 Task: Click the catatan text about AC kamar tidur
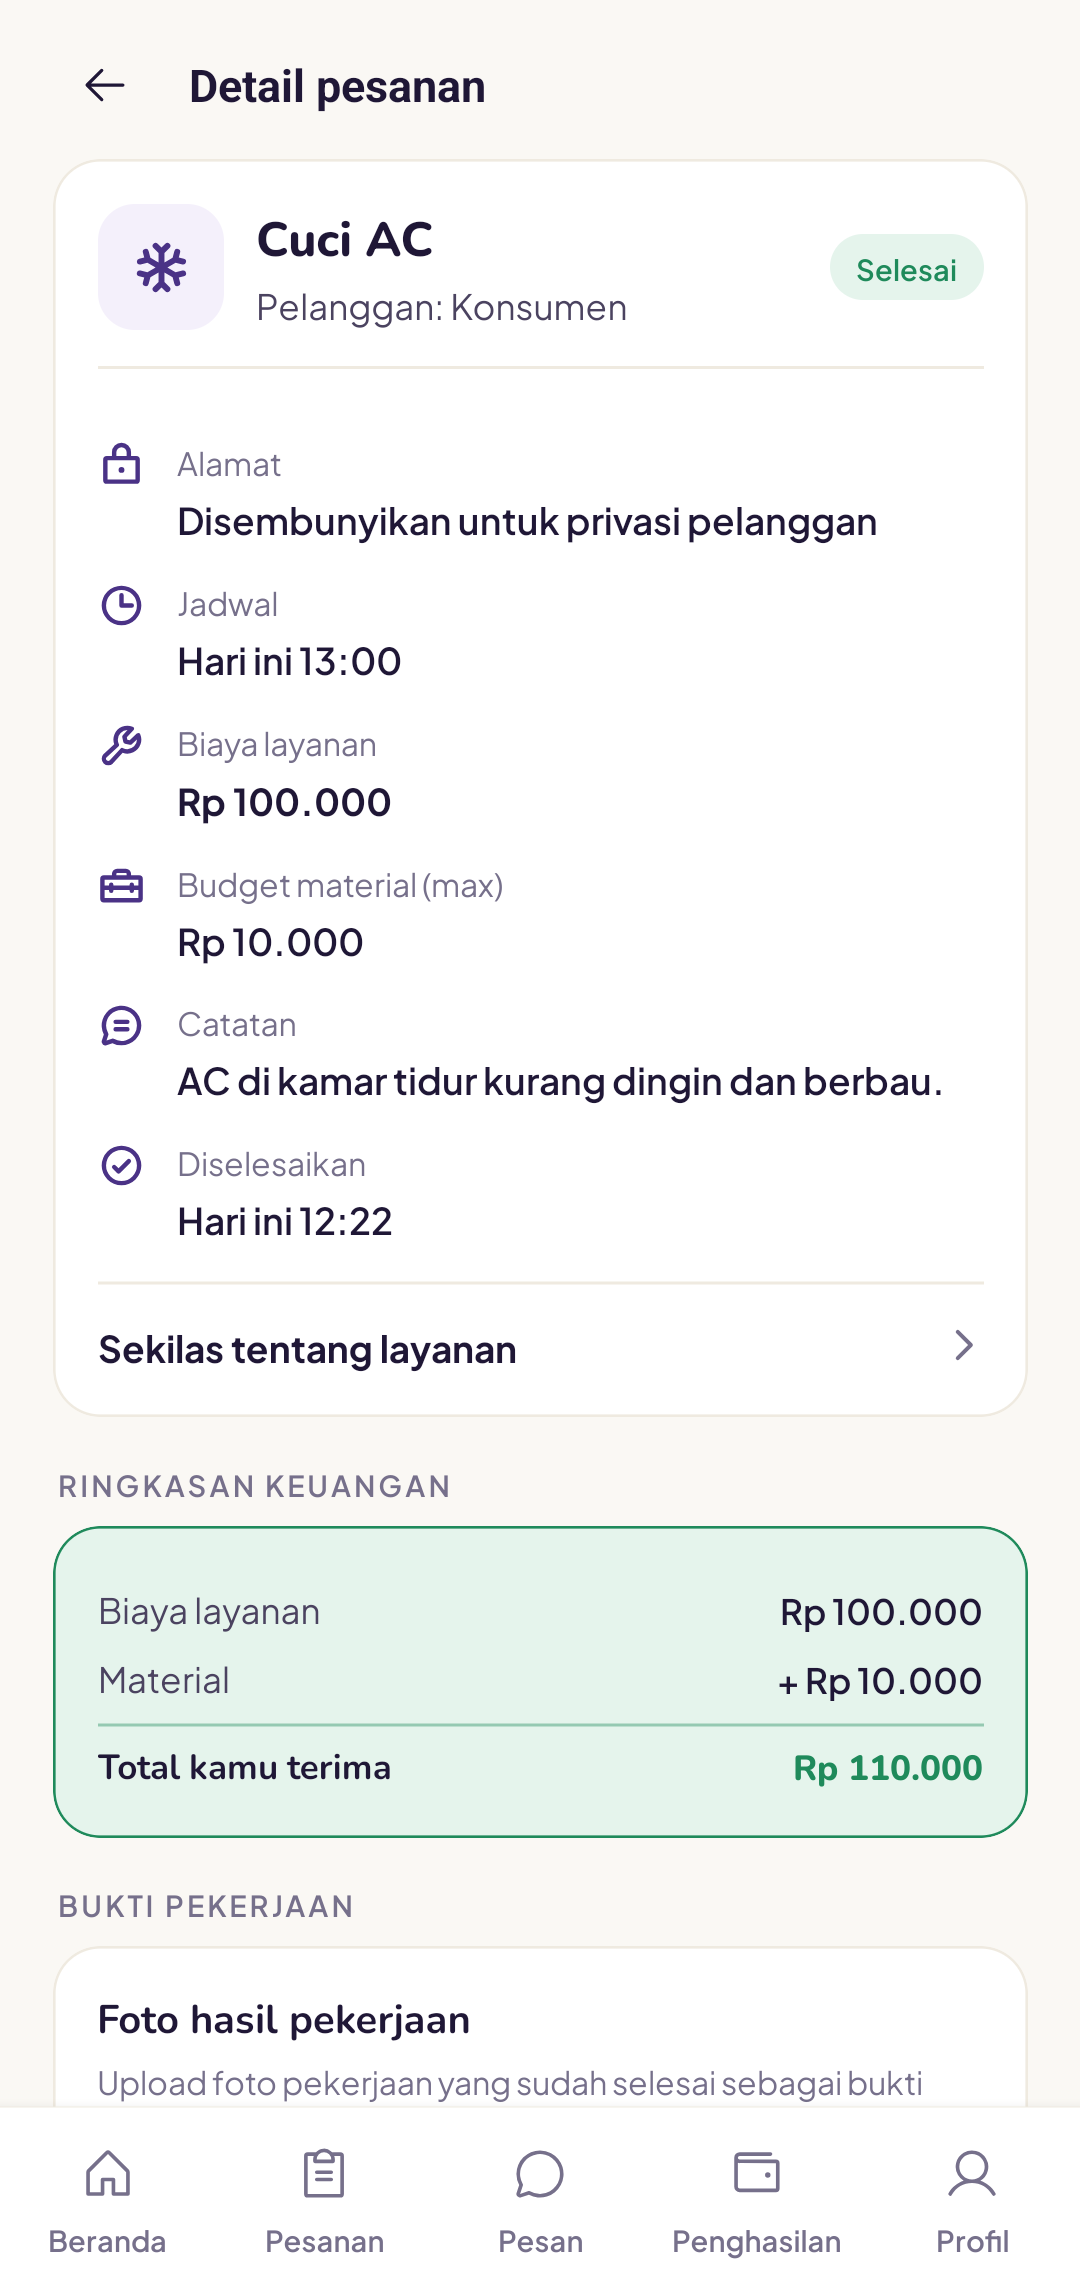(560, 1082)
